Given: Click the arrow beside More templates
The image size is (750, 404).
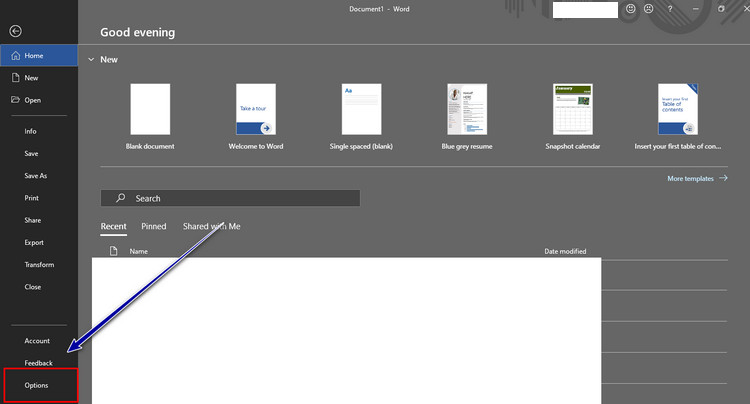Looking at the screenshot, I should click(x=723, y=178).
